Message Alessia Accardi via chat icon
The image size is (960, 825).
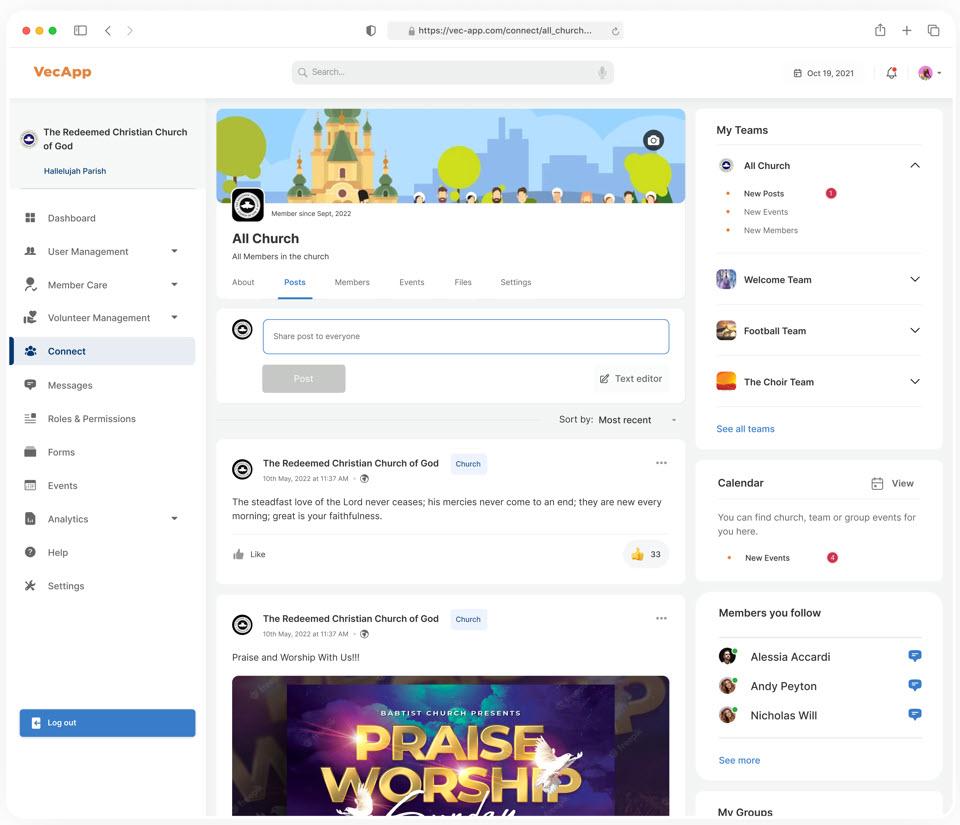[914, 656]
